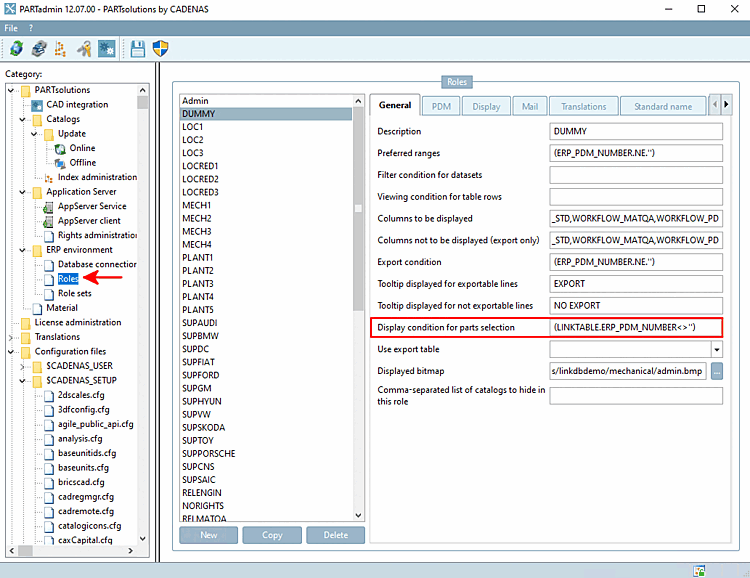Switch to the Mail tab
Screen dimensions: 750x578
tap(529, 106)
